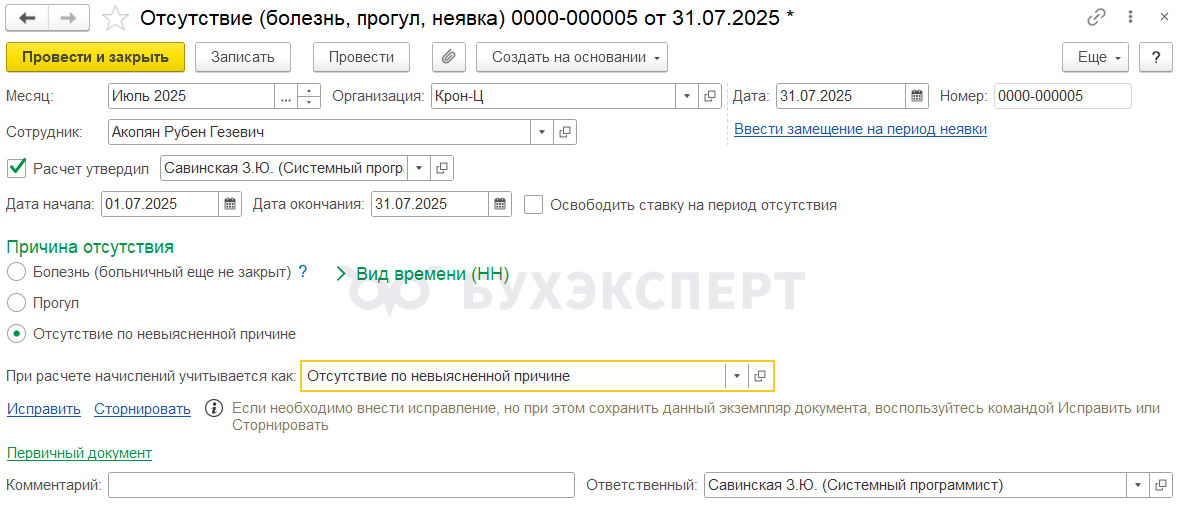Image resolution: width=1178 pixels, height=514 pixels.
Task: Select Болезнь (больничный еще не закрыт) option
Action: point(17,271)
